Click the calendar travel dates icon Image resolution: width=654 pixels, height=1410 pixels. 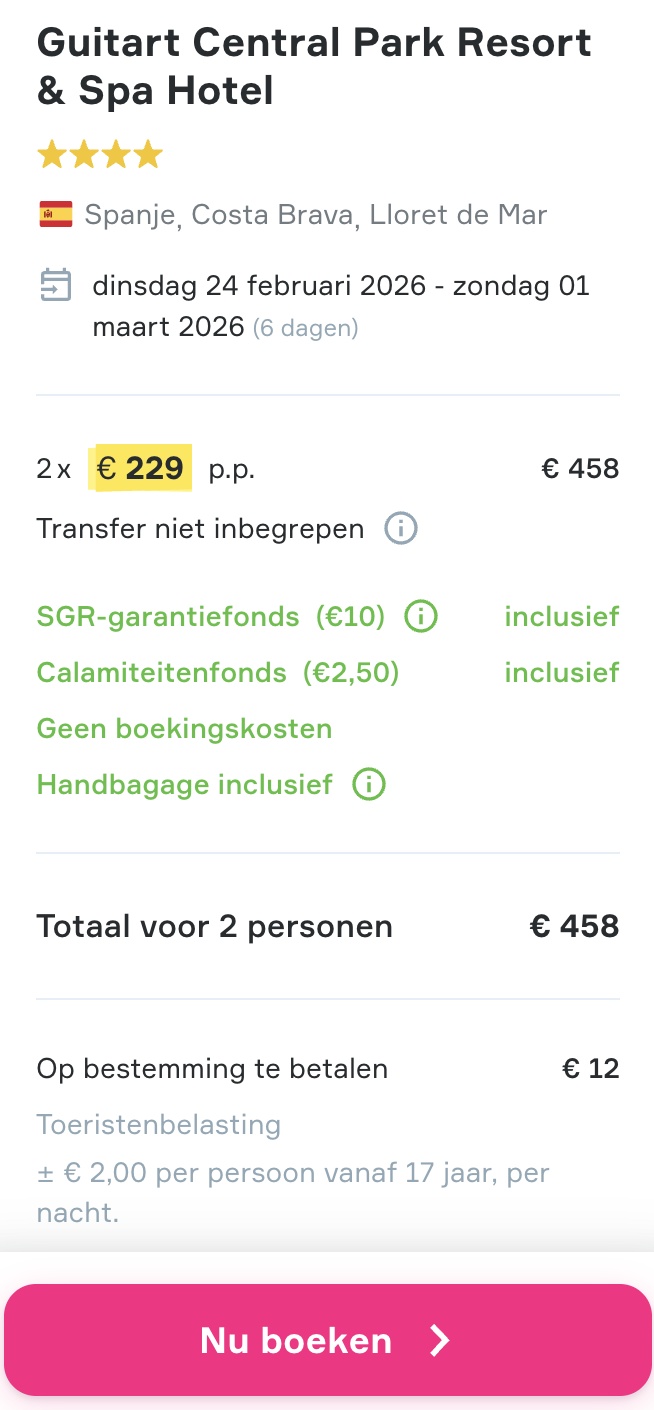point(55,285)
